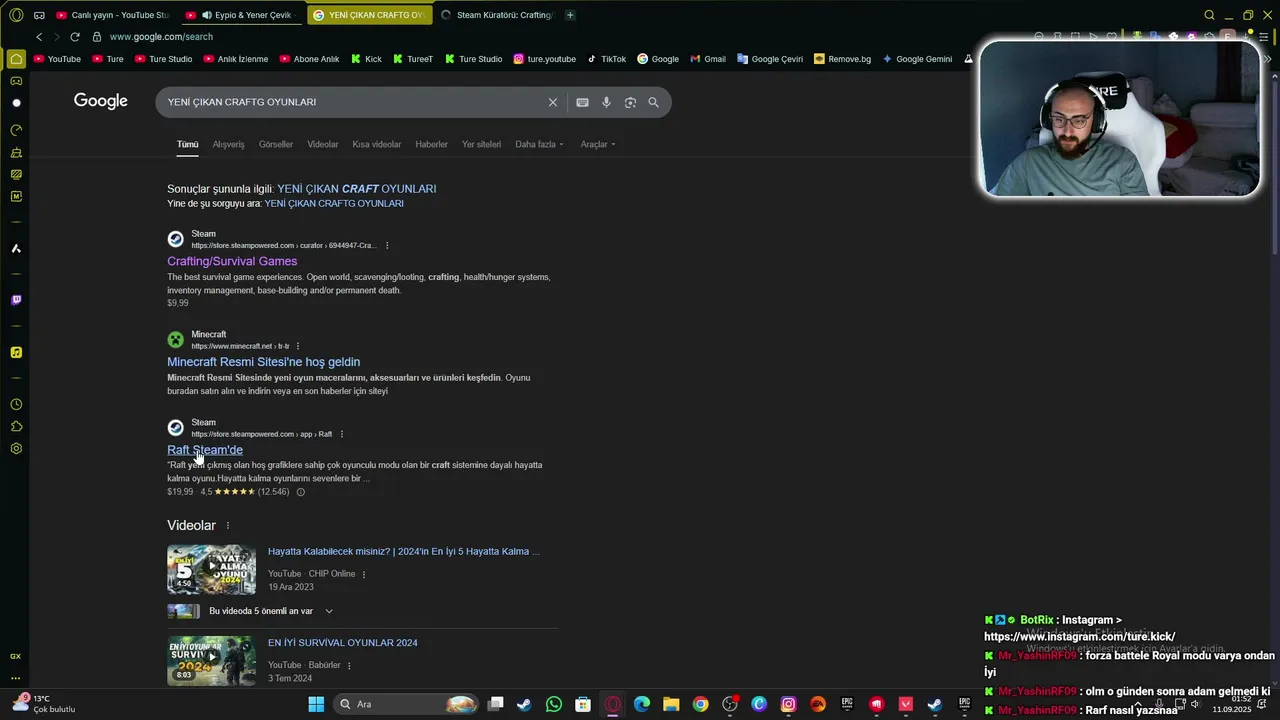Click suggested YENİ ÇIKAN CRAFT OYUNLARI
1280x720 pixels.
[x=356, y=188]
